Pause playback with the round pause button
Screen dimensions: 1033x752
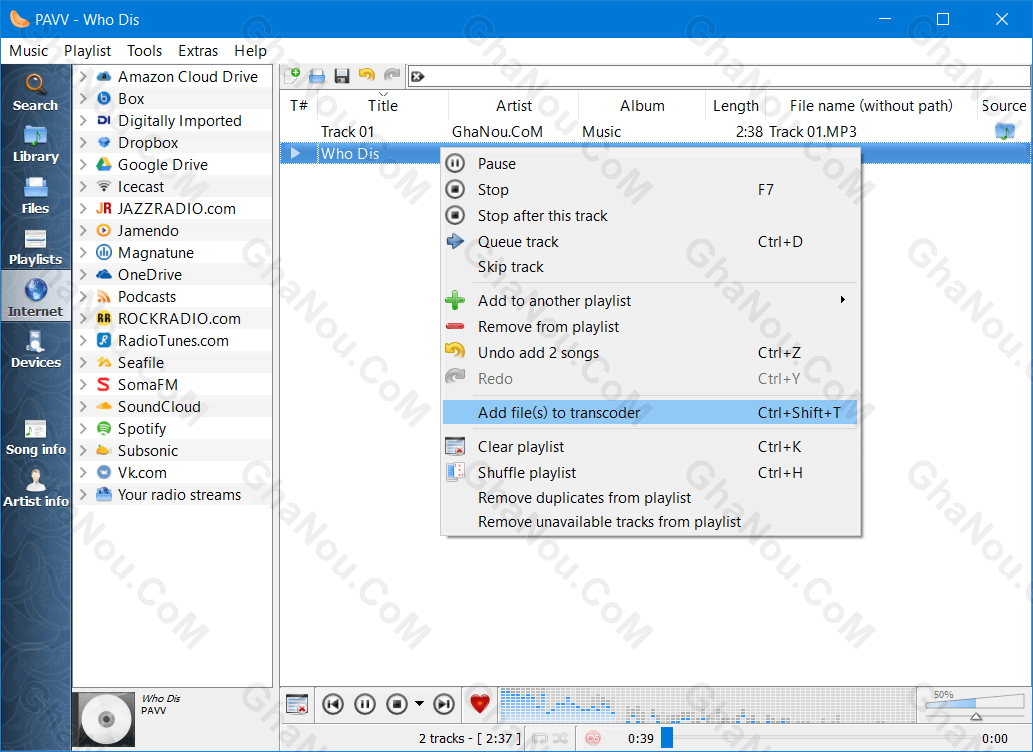[x=365, y=704]
